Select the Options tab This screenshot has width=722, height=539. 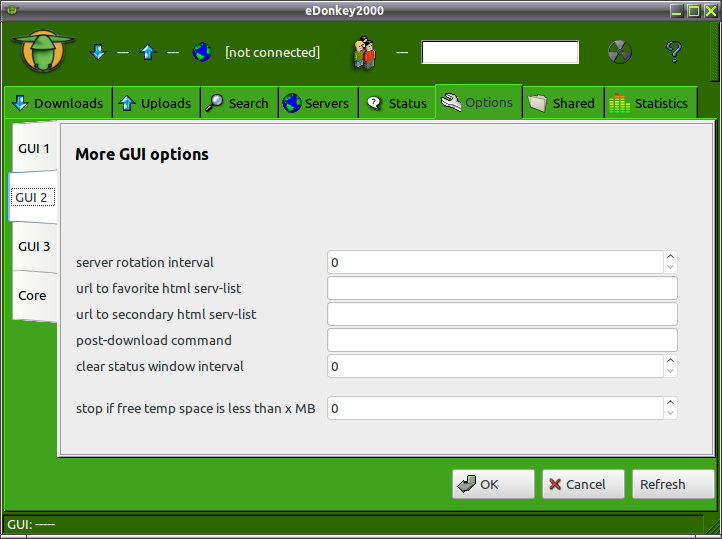point(478,102)
